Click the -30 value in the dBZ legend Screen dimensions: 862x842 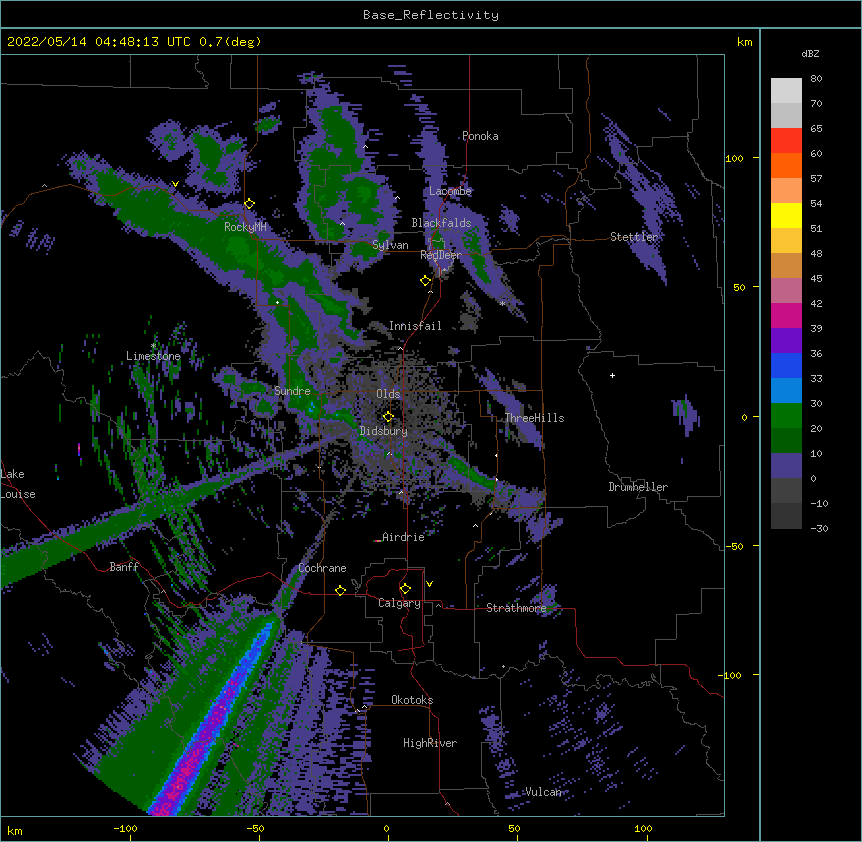point(819,529)
